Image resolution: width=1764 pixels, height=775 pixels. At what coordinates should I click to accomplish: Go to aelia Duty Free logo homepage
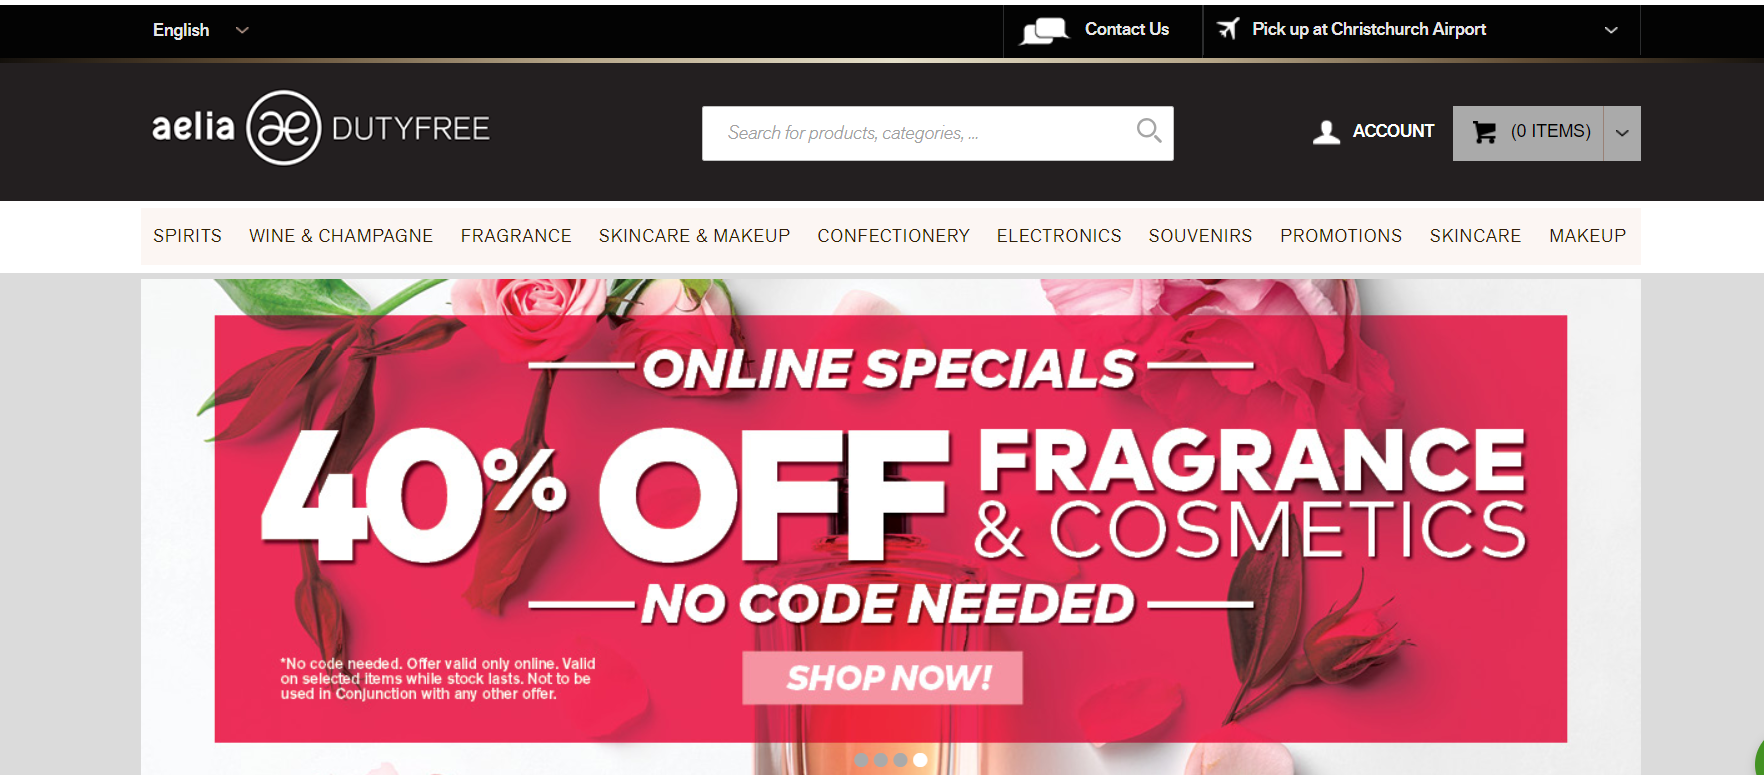(321, 128)
